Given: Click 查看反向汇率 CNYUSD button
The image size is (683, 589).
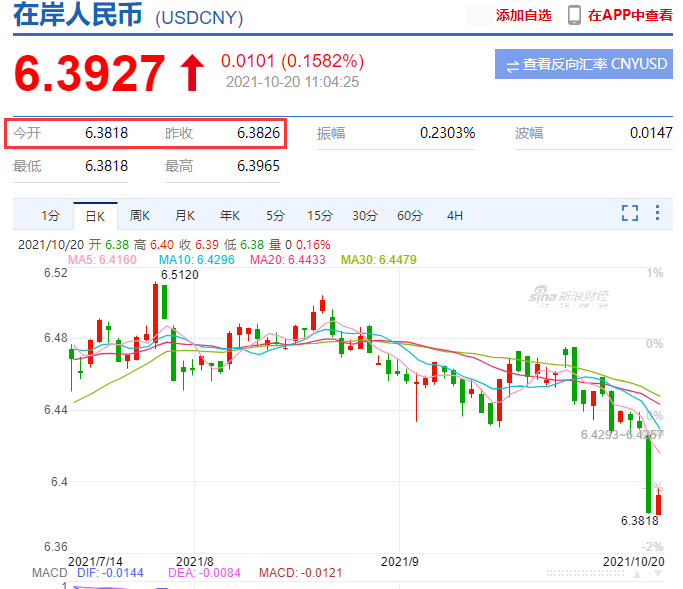Looking at the screenshot, I should pos(584,64).
